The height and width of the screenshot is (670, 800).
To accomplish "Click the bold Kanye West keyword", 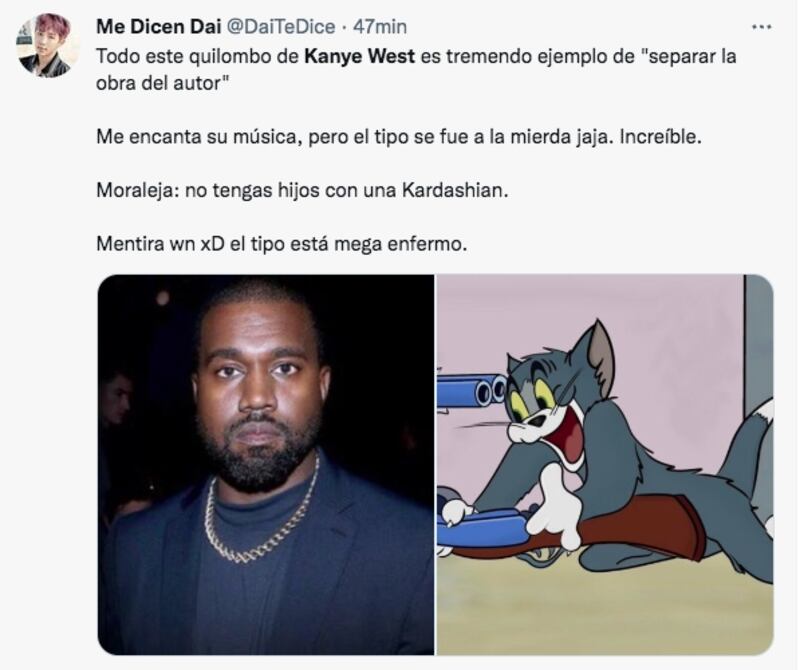I will point(359,56).
